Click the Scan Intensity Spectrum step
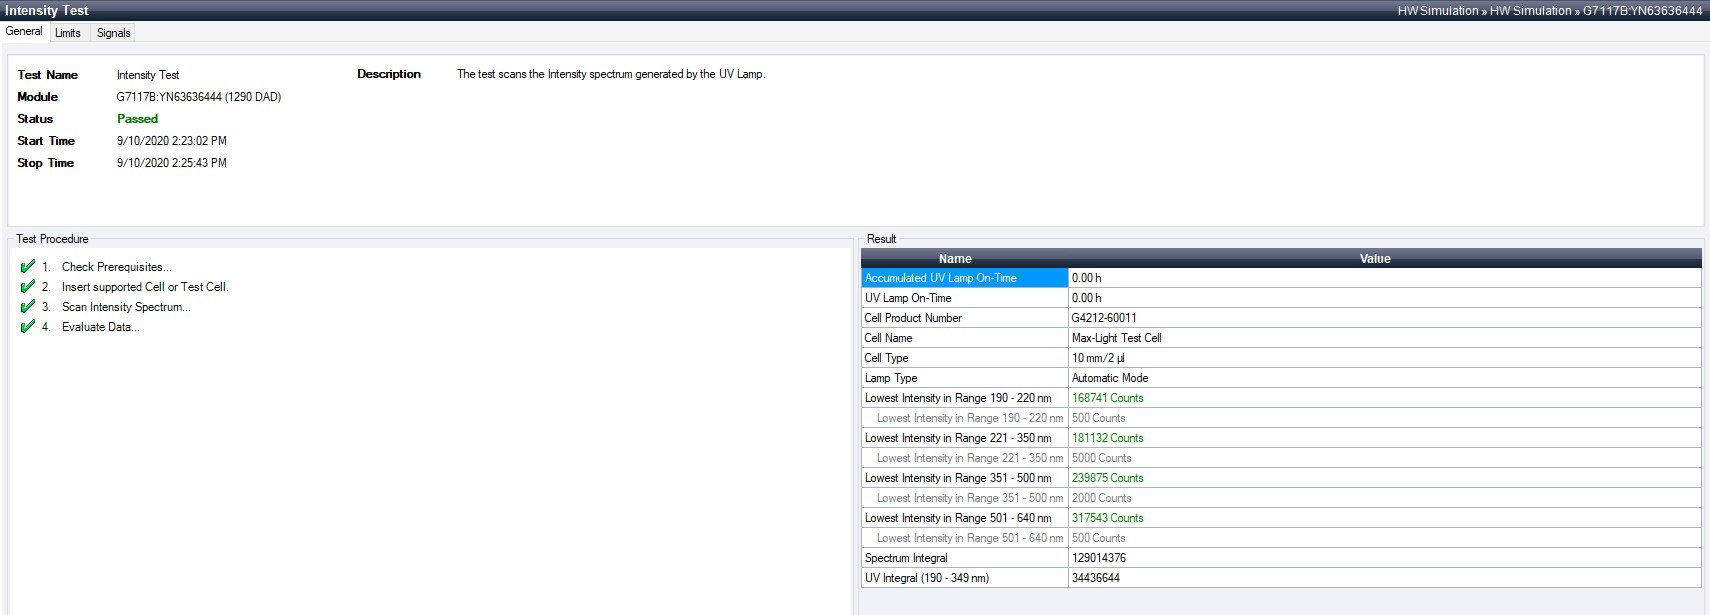 126,307
